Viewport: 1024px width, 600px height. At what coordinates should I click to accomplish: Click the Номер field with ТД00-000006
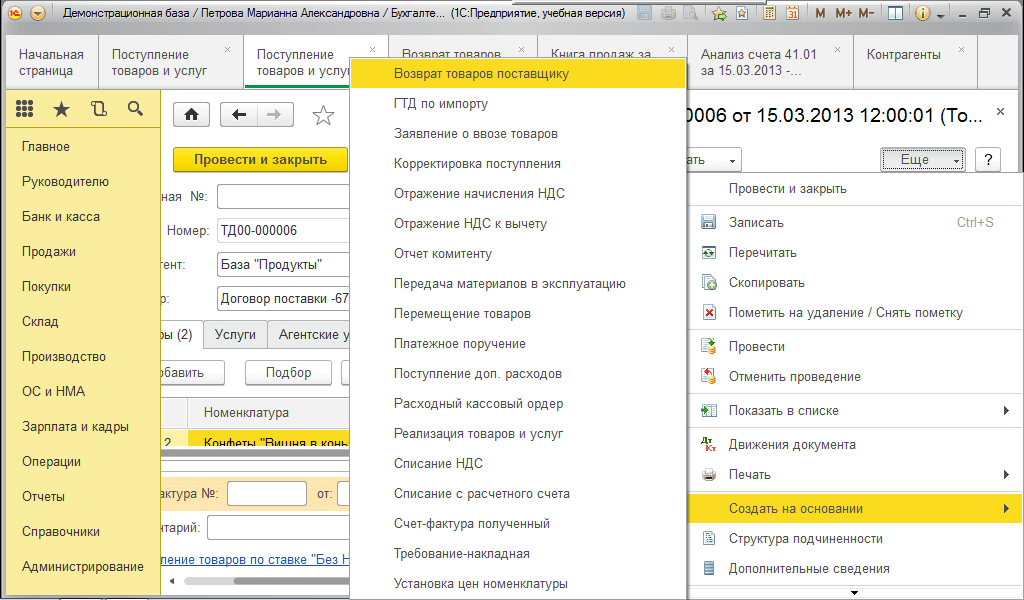[x=280, y=231]
